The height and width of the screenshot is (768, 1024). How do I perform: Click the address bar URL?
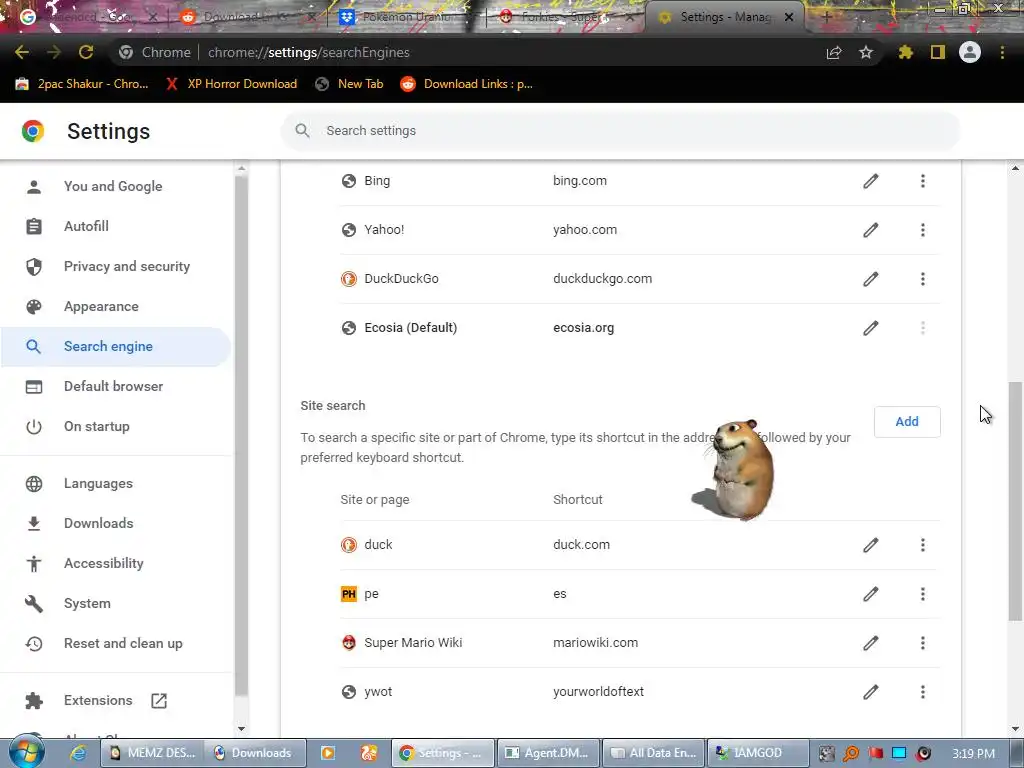308,52
